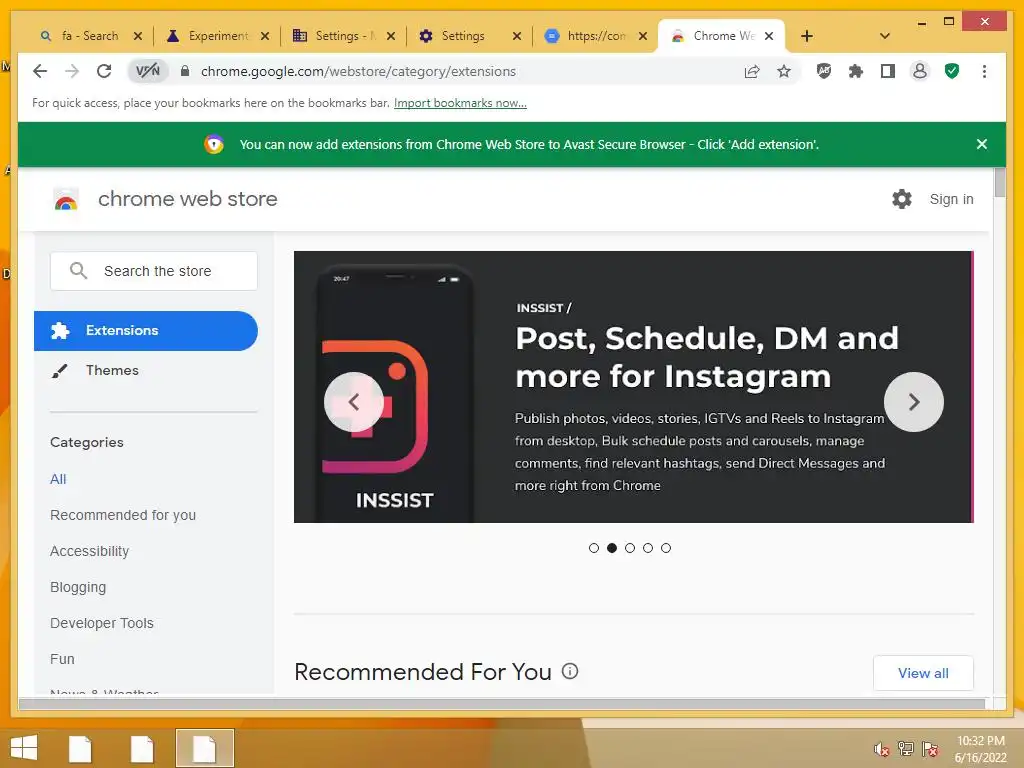This screenshot has width=1024, height=768.
Task: Select Themes in the sidebar
Action: click(112, 370)
